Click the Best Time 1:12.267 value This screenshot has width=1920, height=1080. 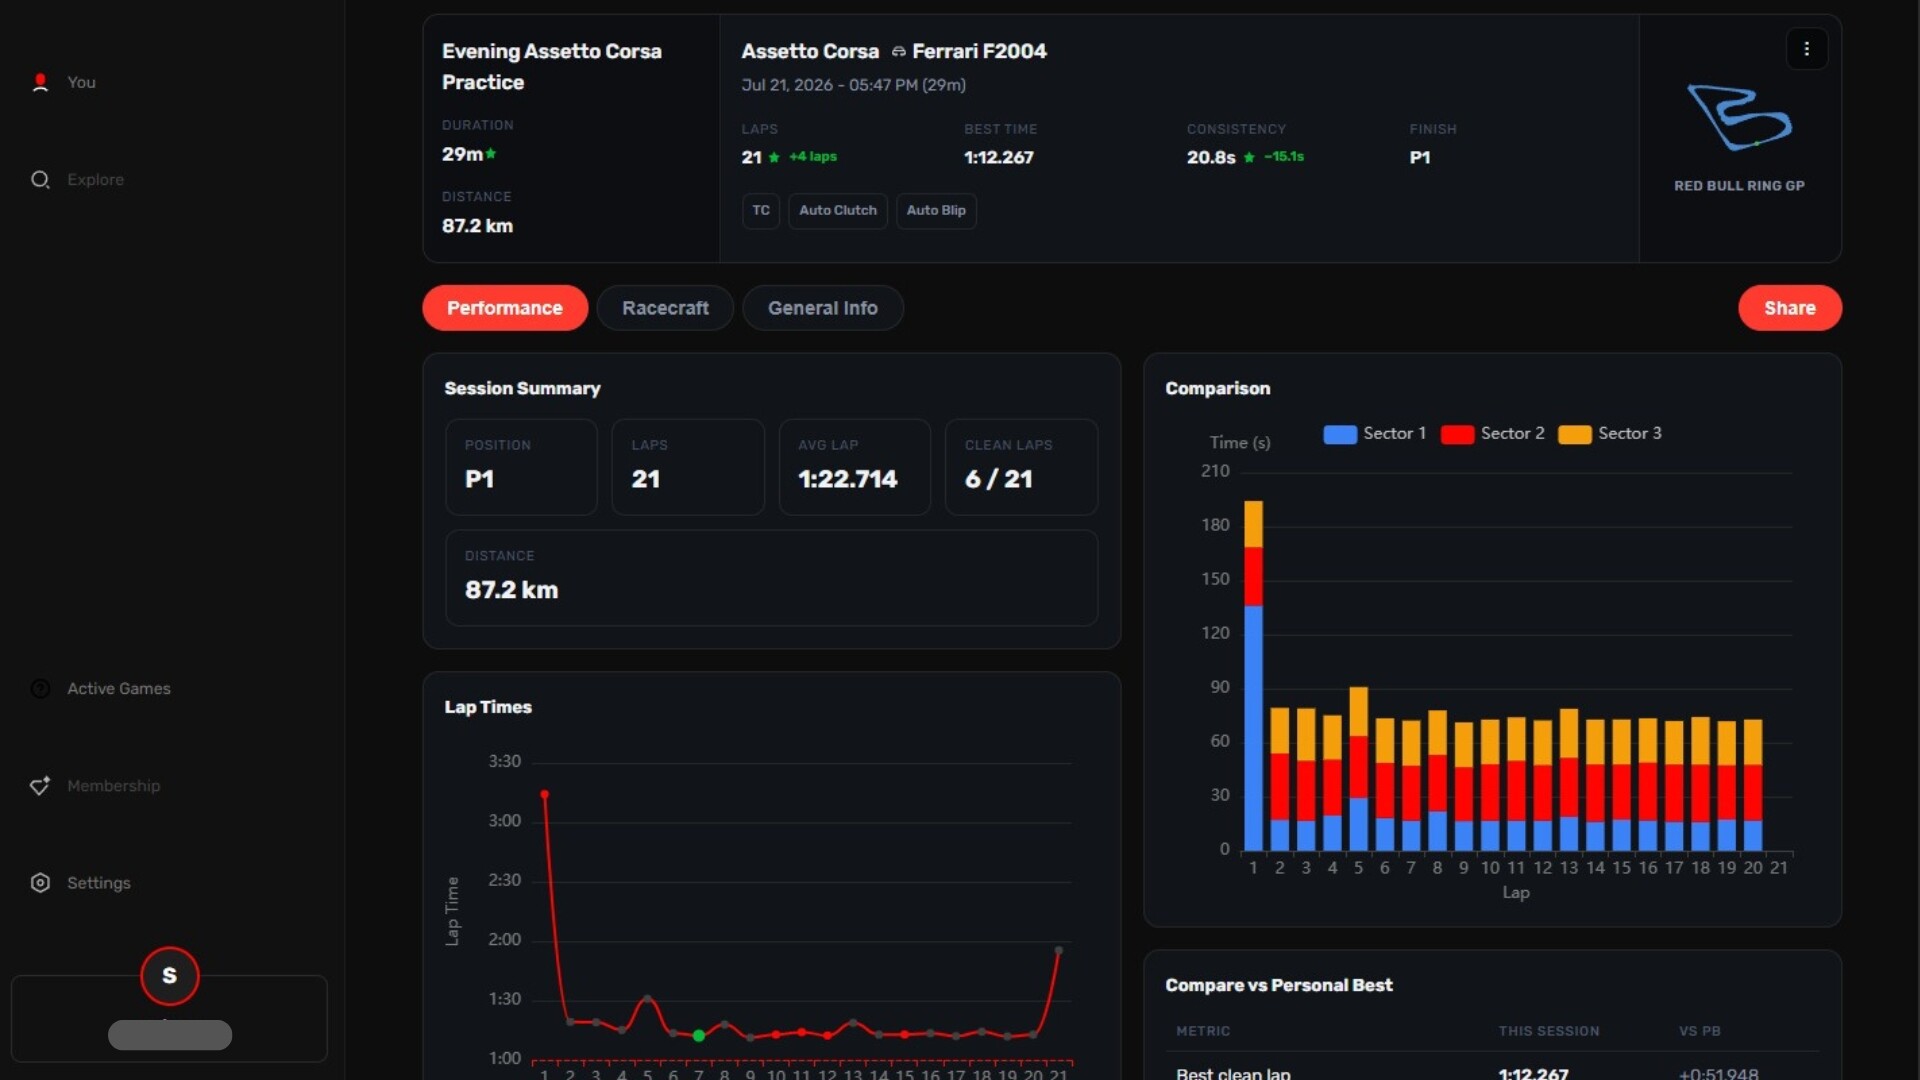[999, 158]
